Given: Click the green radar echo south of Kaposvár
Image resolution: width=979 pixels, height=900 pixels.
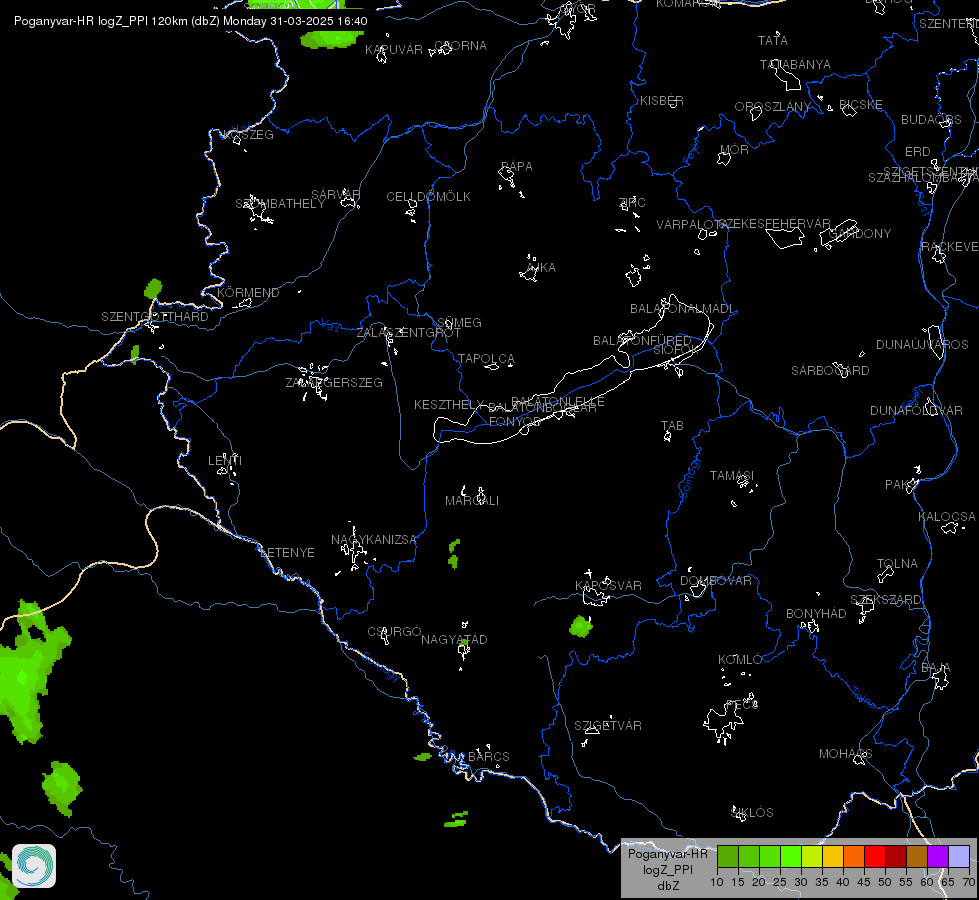Looking at the screenshot, I should [x=581, y=626].
